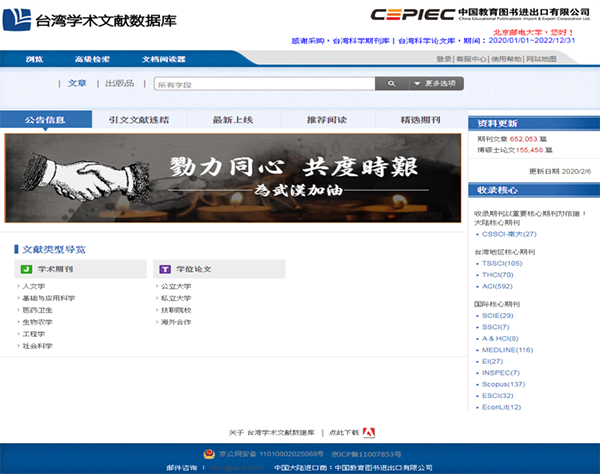The image size is (600, 474).
Task: Open the 高级检索 menu
Action: tap(92, 59)
